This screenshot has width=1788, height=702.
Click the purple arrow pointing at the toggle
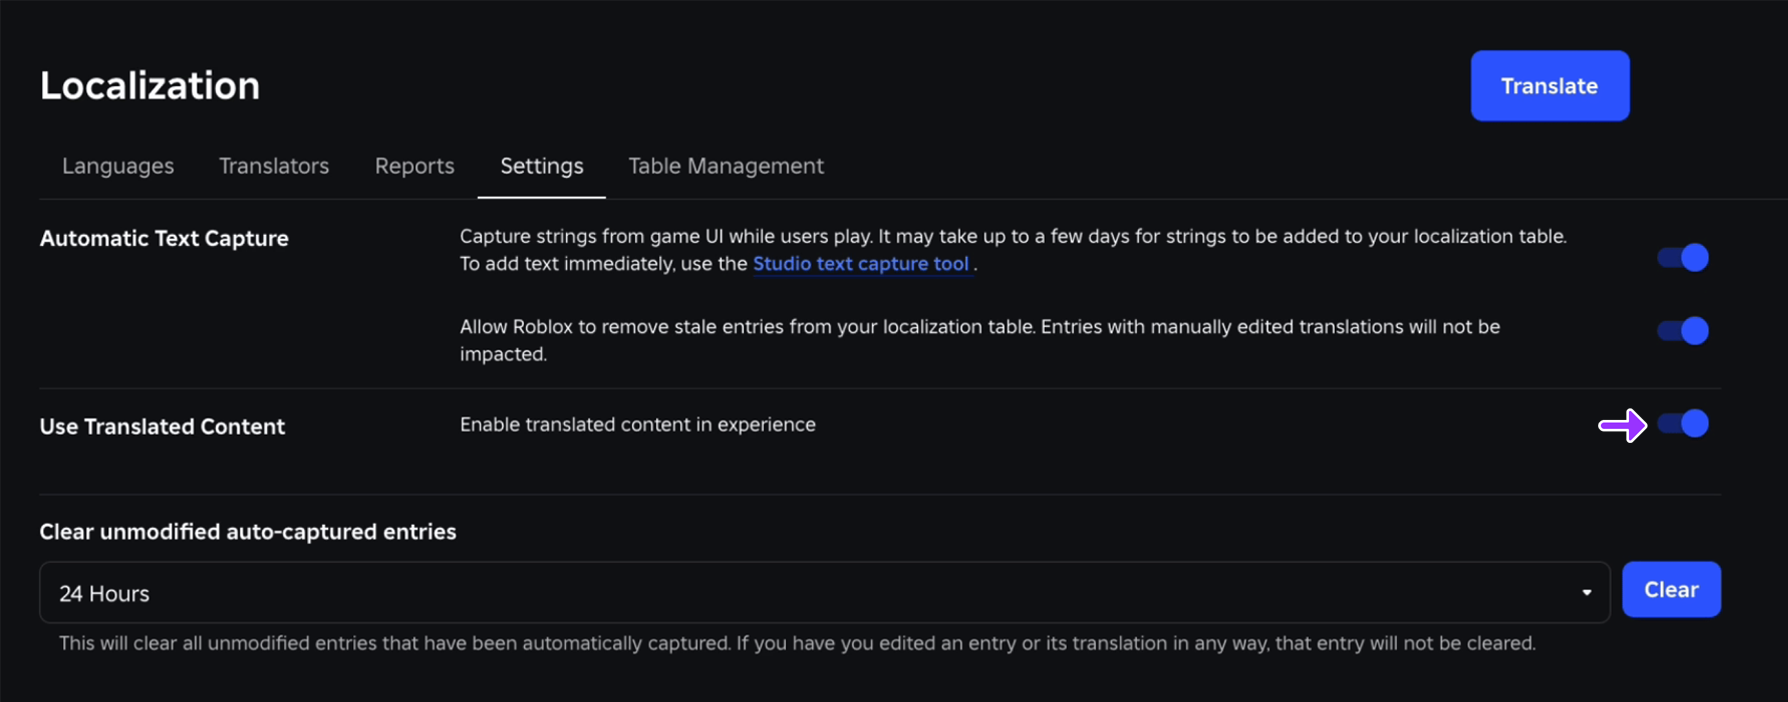pyautogui.click(x=1622, y=426)
